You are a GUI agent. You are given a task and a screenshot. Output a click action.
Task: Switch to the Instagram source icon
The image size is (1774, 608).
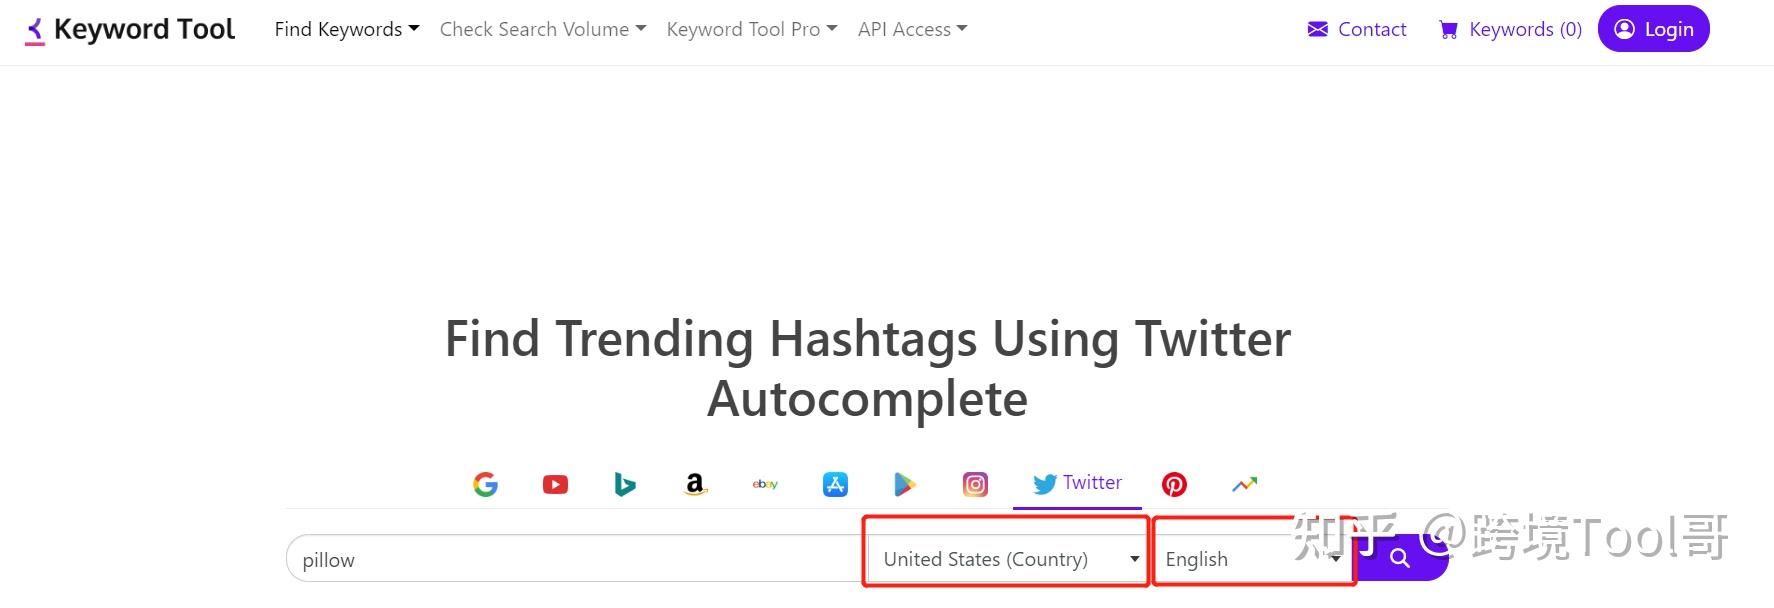tap(975, 485)
